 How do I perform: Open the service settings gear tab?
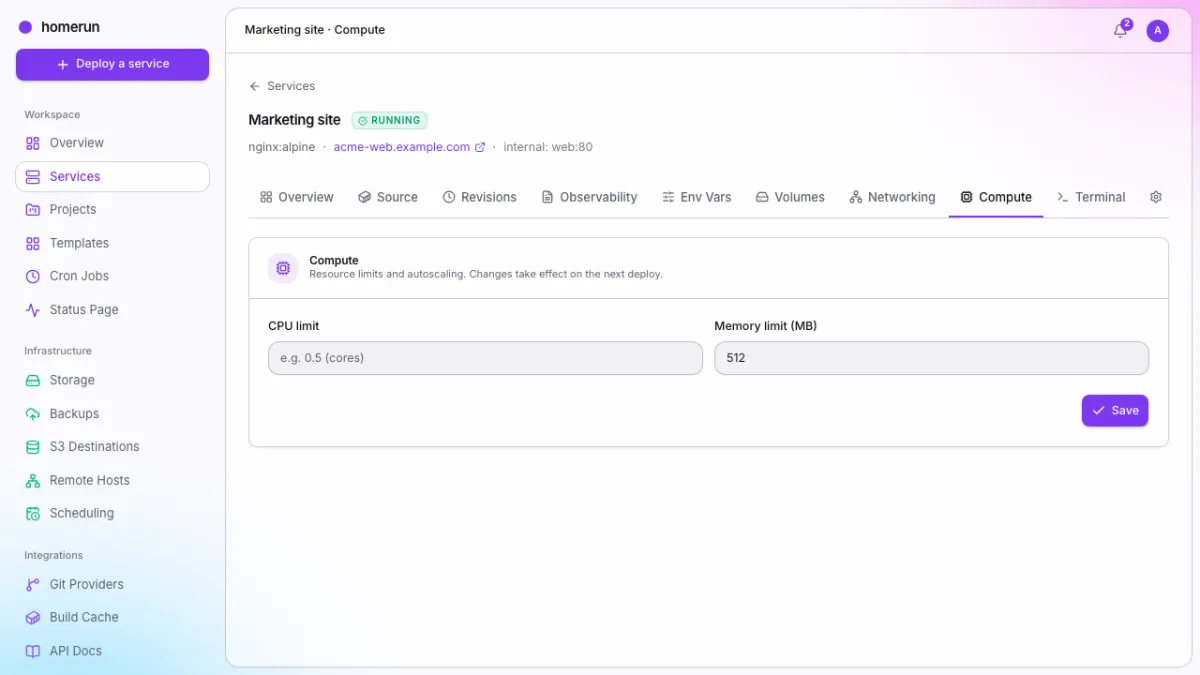1156,197
